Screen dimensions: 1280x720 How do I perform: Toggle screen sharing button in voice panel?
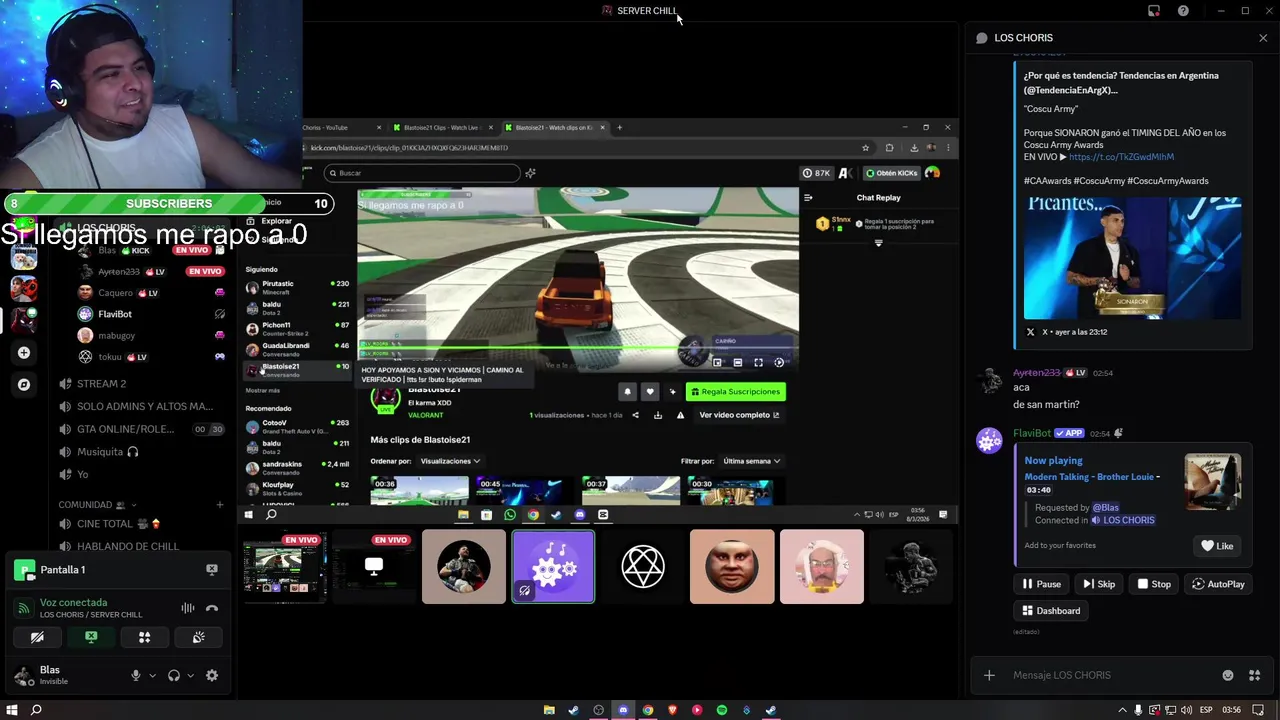click(91, 637)
